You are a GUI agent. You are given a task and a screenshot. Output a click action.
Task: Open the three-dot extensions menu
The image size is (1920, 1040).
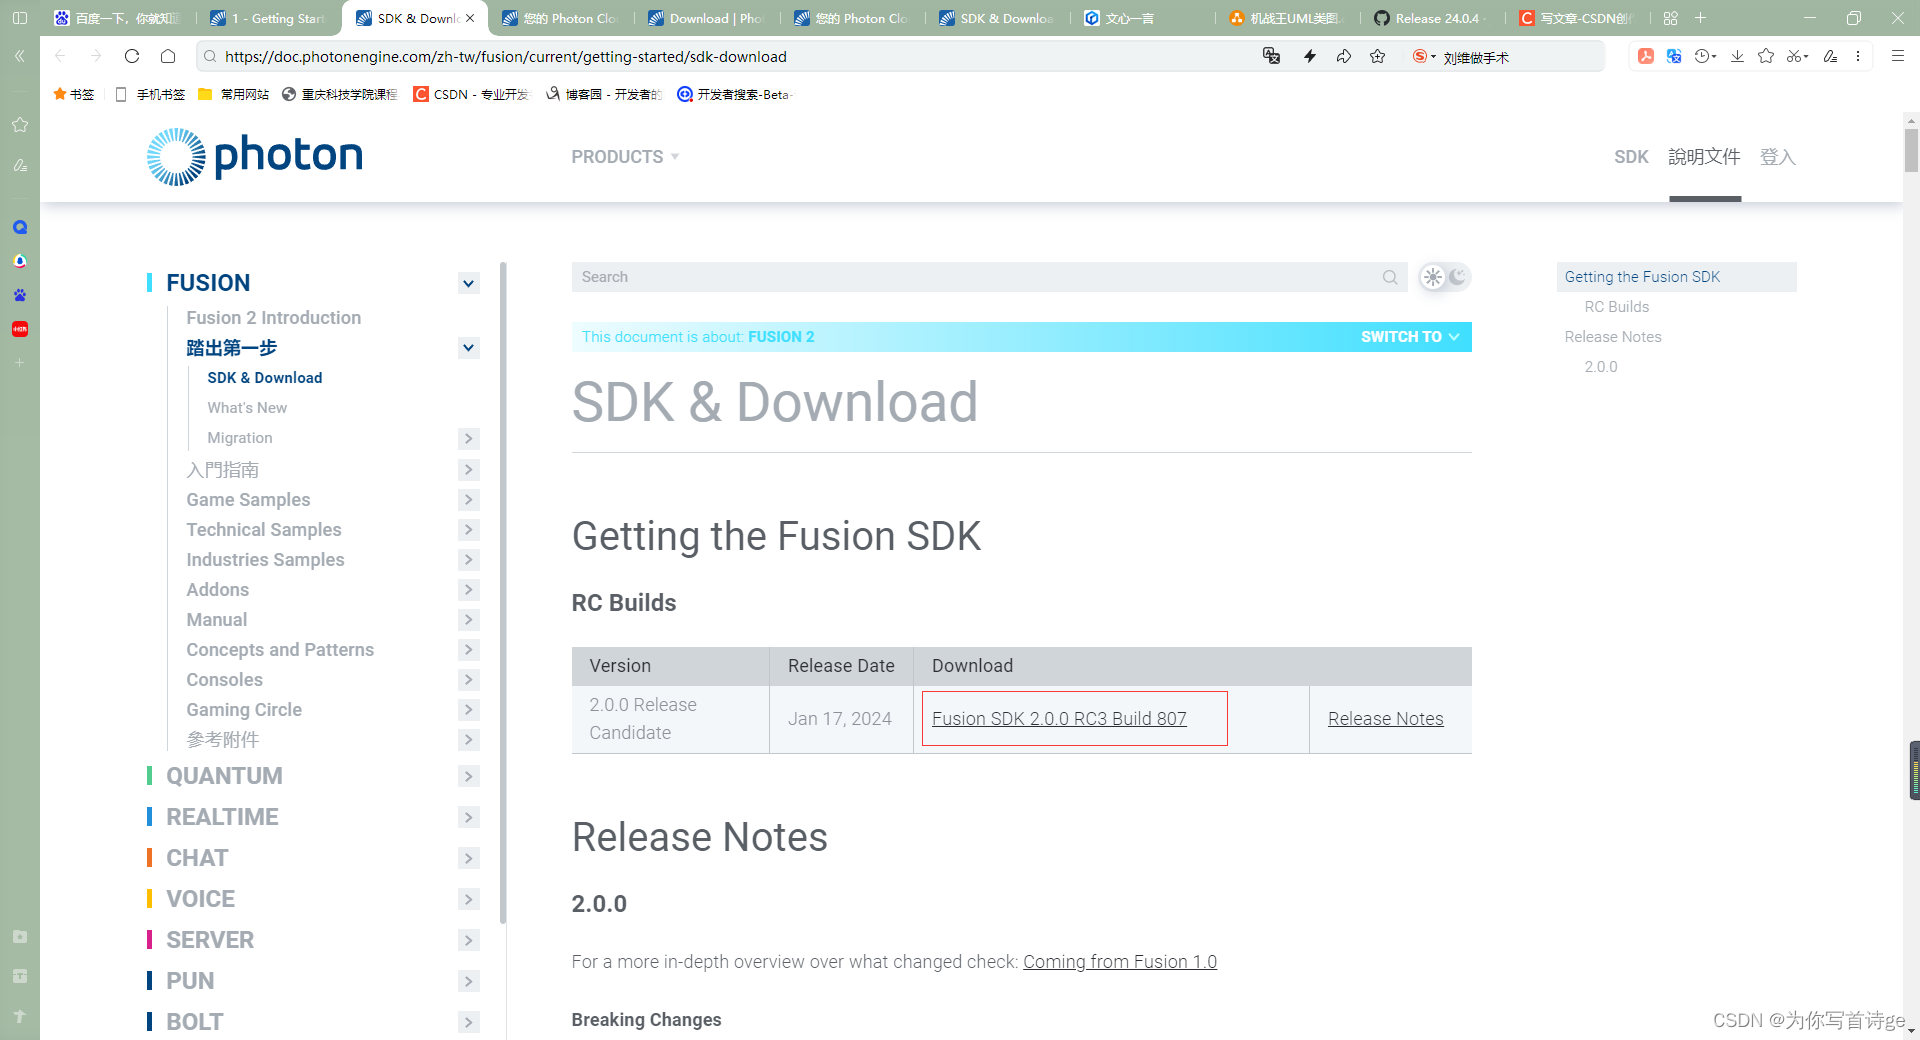(1858, 56)
